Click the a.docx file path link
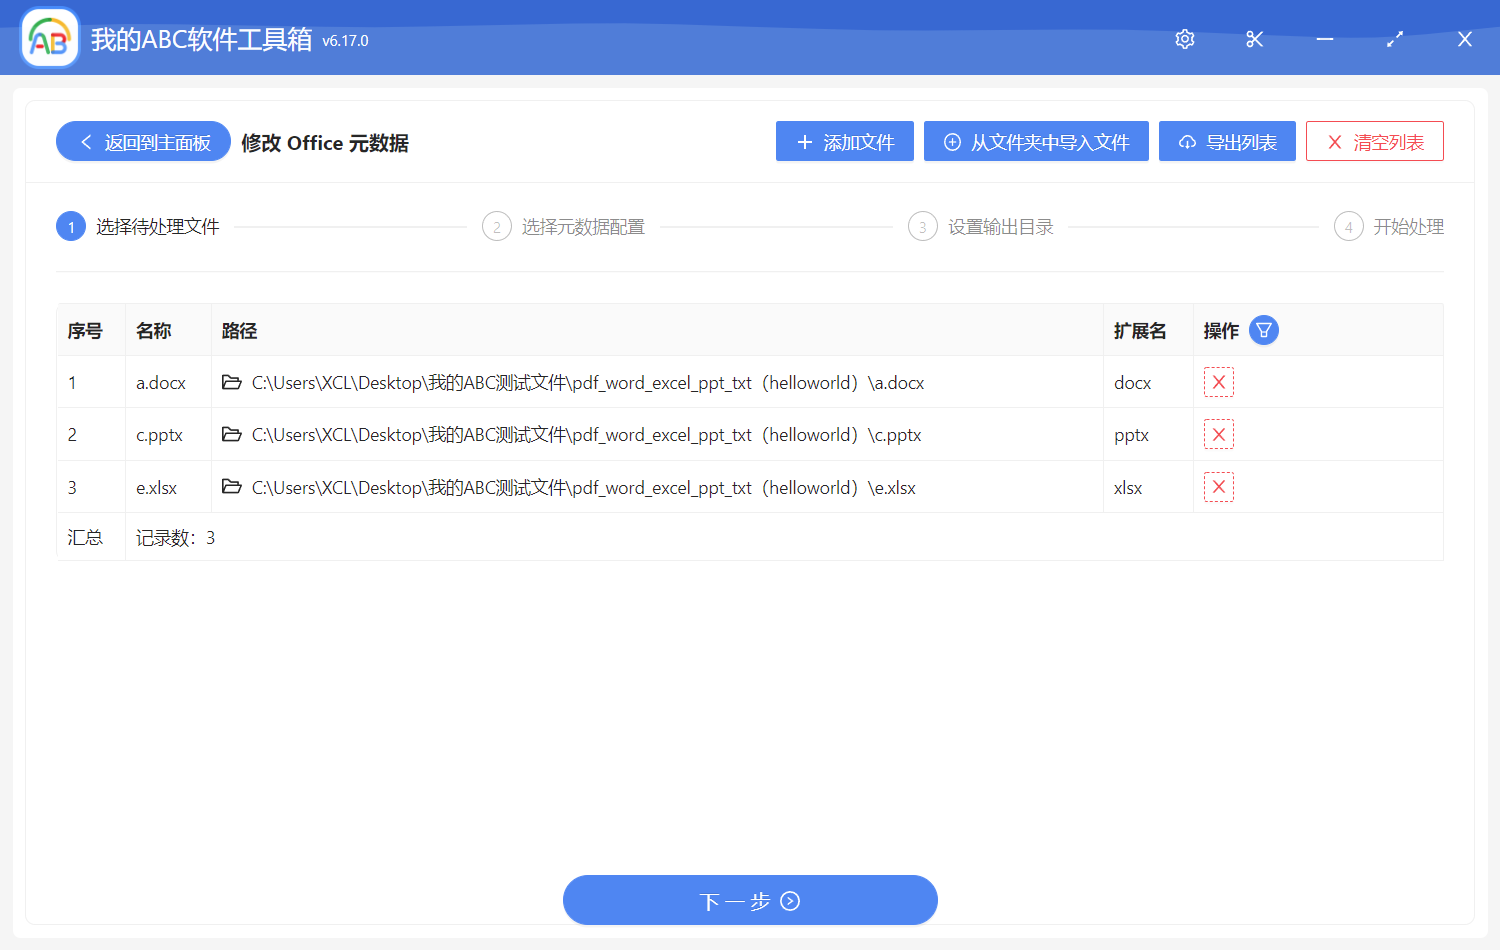 [x=586, y=381]
